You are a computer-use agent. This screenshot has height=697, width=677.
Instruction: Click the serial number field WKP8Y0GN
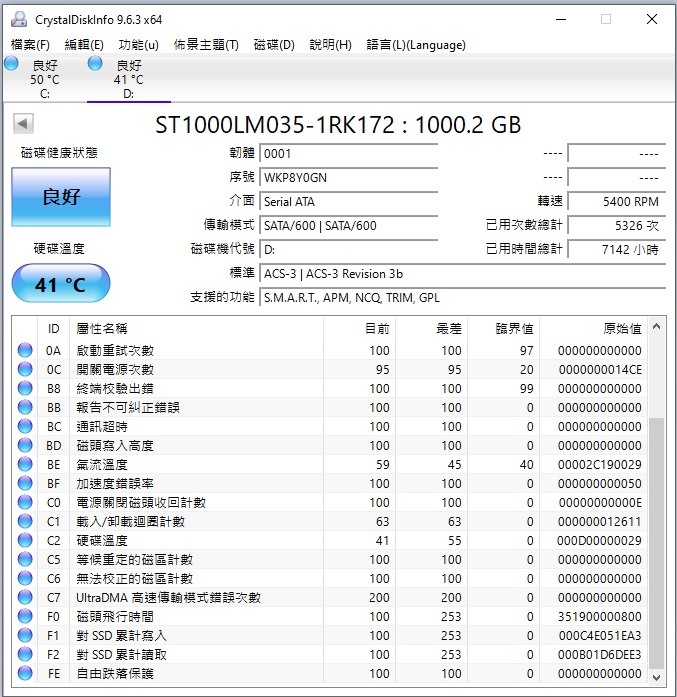pyautogui.click(x=349, y=178)
